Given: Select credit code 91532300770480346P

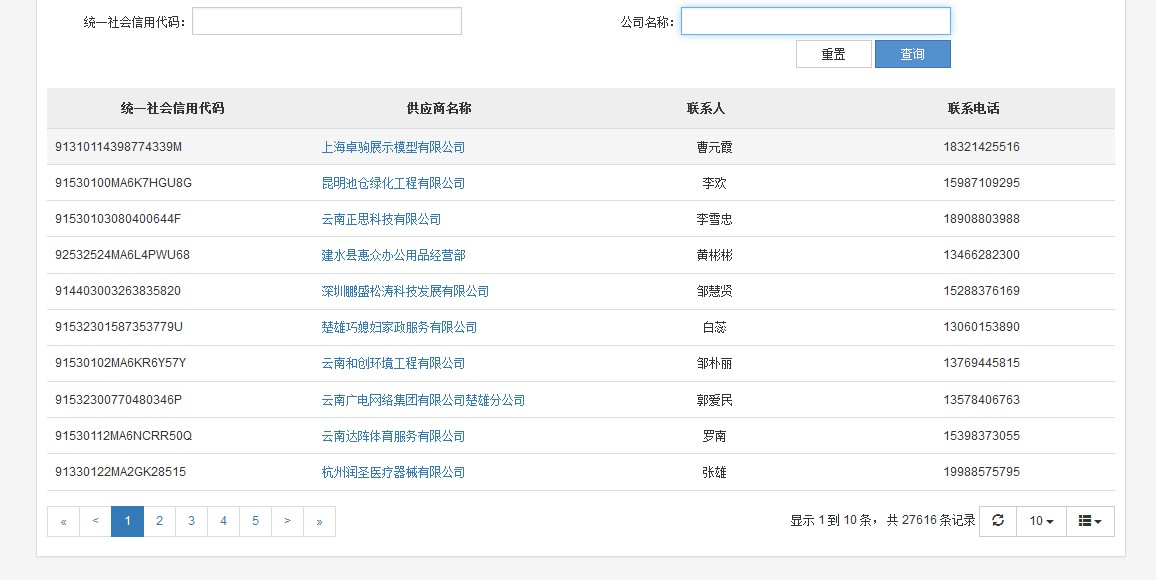Looking at the screenshot, I should (118, 399).
